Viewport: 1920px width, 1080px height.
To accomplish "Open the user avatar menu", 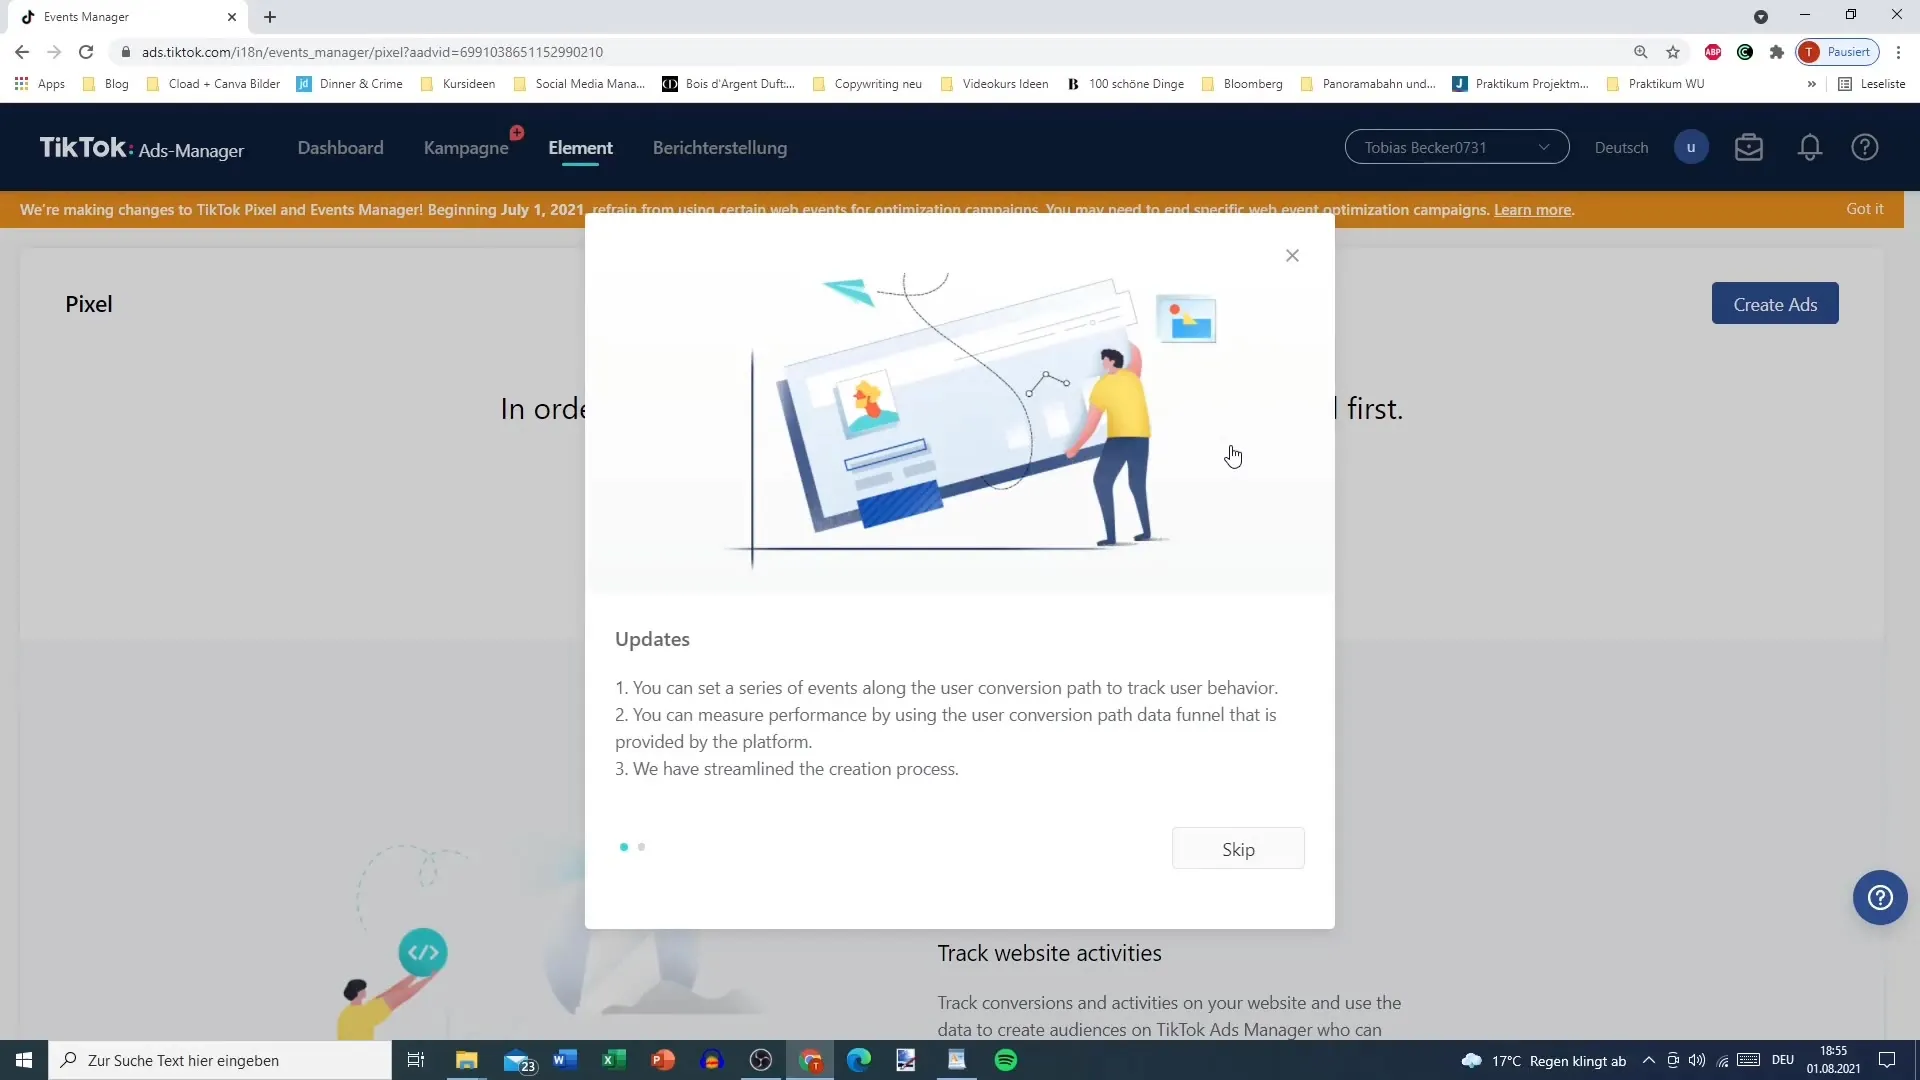I will coord(1691,147).
